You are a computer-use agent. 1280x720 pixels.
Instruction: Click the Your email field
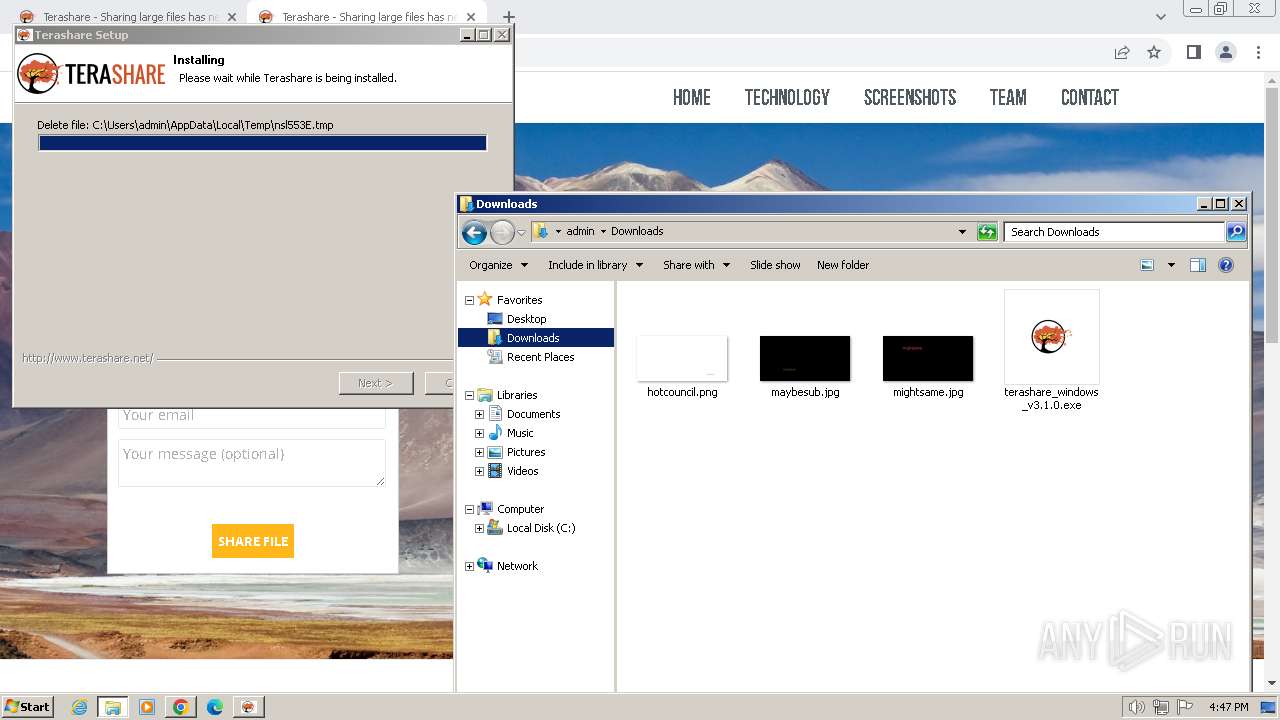pyautogui.click(x=251, y=416)
